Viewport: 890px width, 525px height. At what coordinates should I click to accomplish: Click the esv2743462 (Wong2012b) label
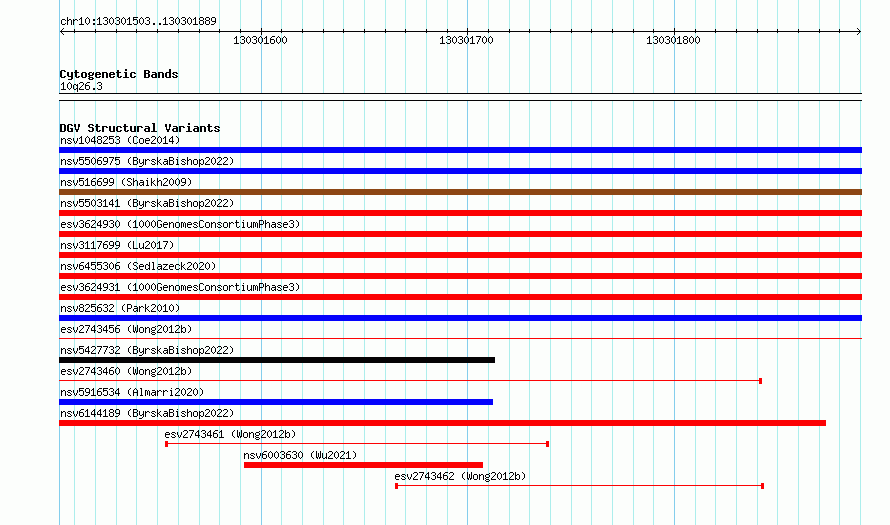click(x=460, y=476)
